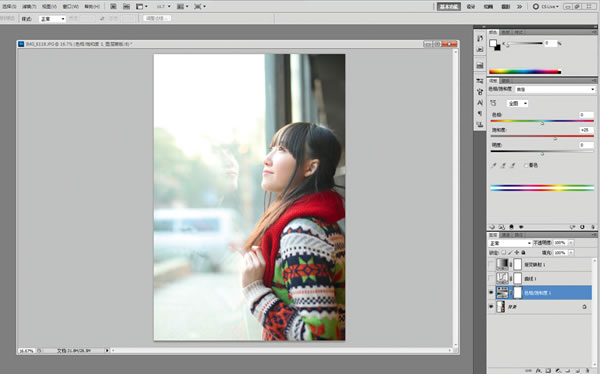Show the Curves 1 layer
The width and height of the screenshot is (600, 374).
[x=491, y=278]
